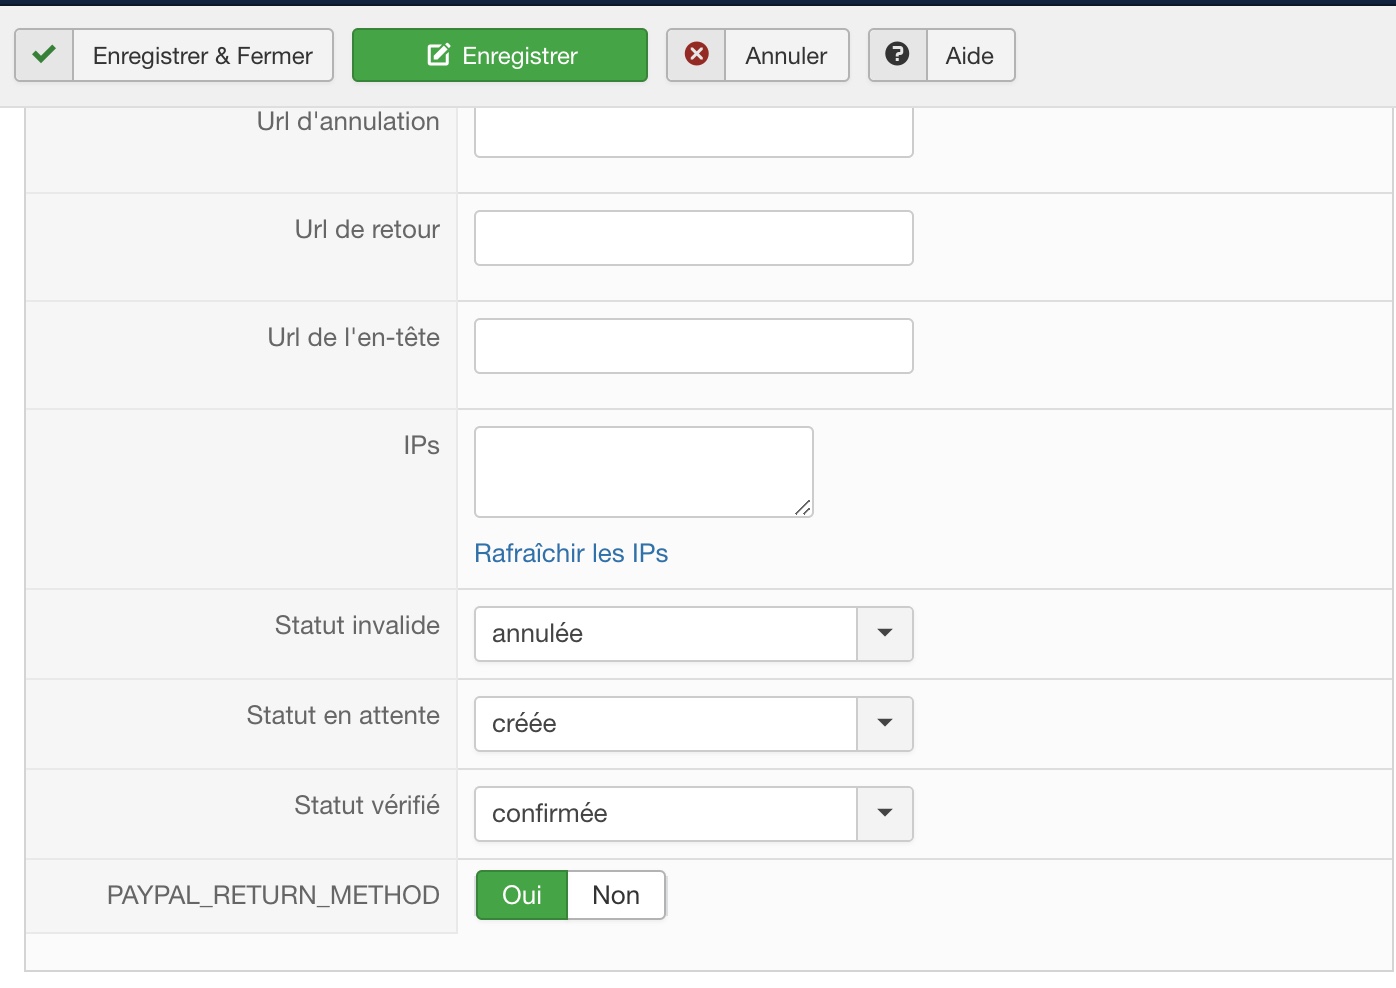Select Non for PAYPAL_RETURN_METHOD
1396x988 pixels.
(616, 895)
